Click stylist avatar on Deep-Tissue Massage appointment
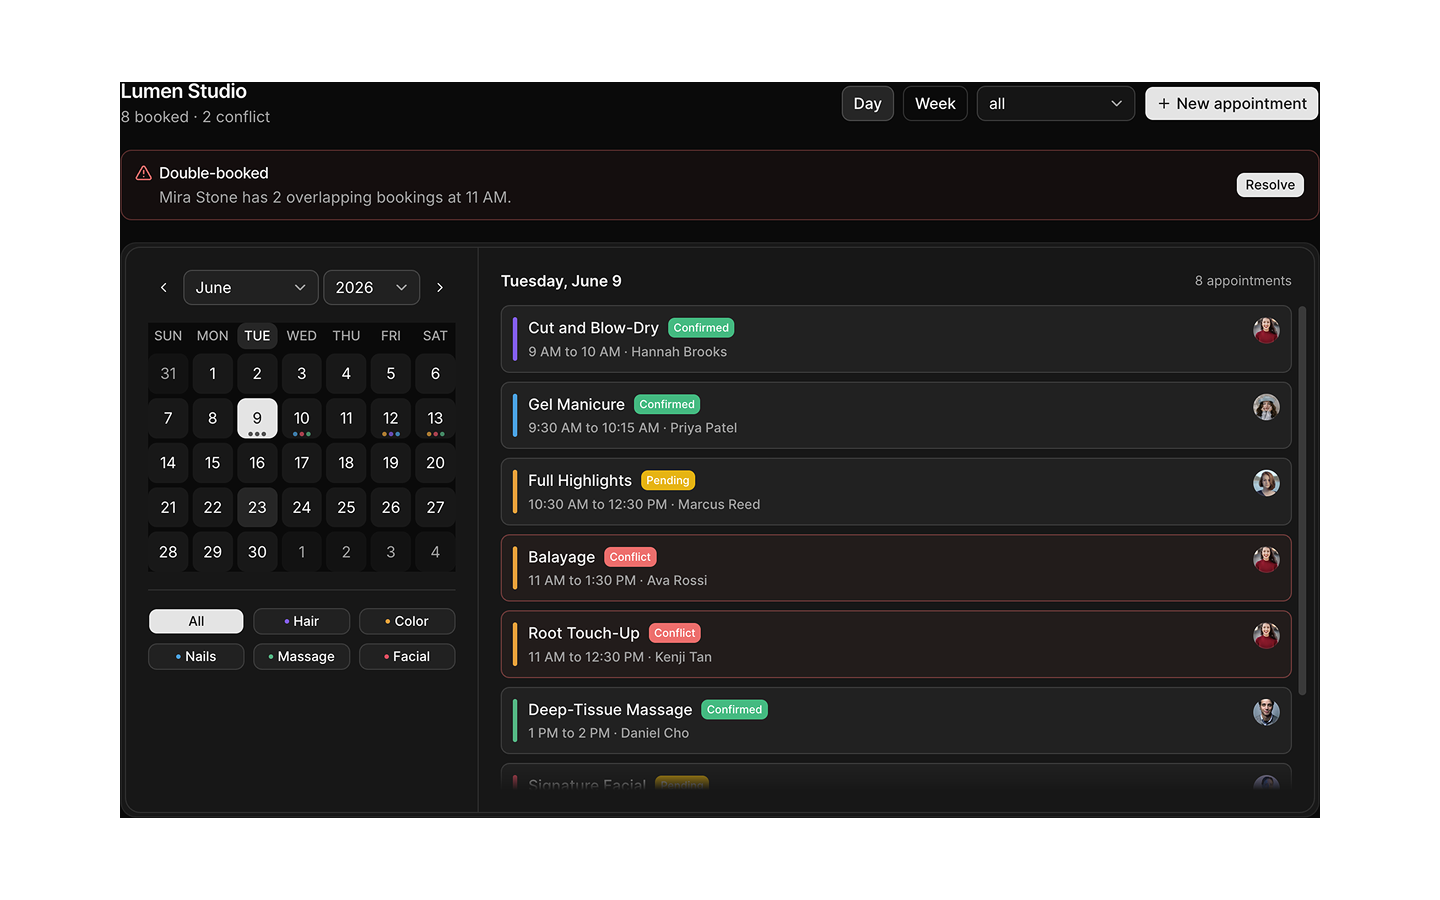 (x=1266, y=712)
